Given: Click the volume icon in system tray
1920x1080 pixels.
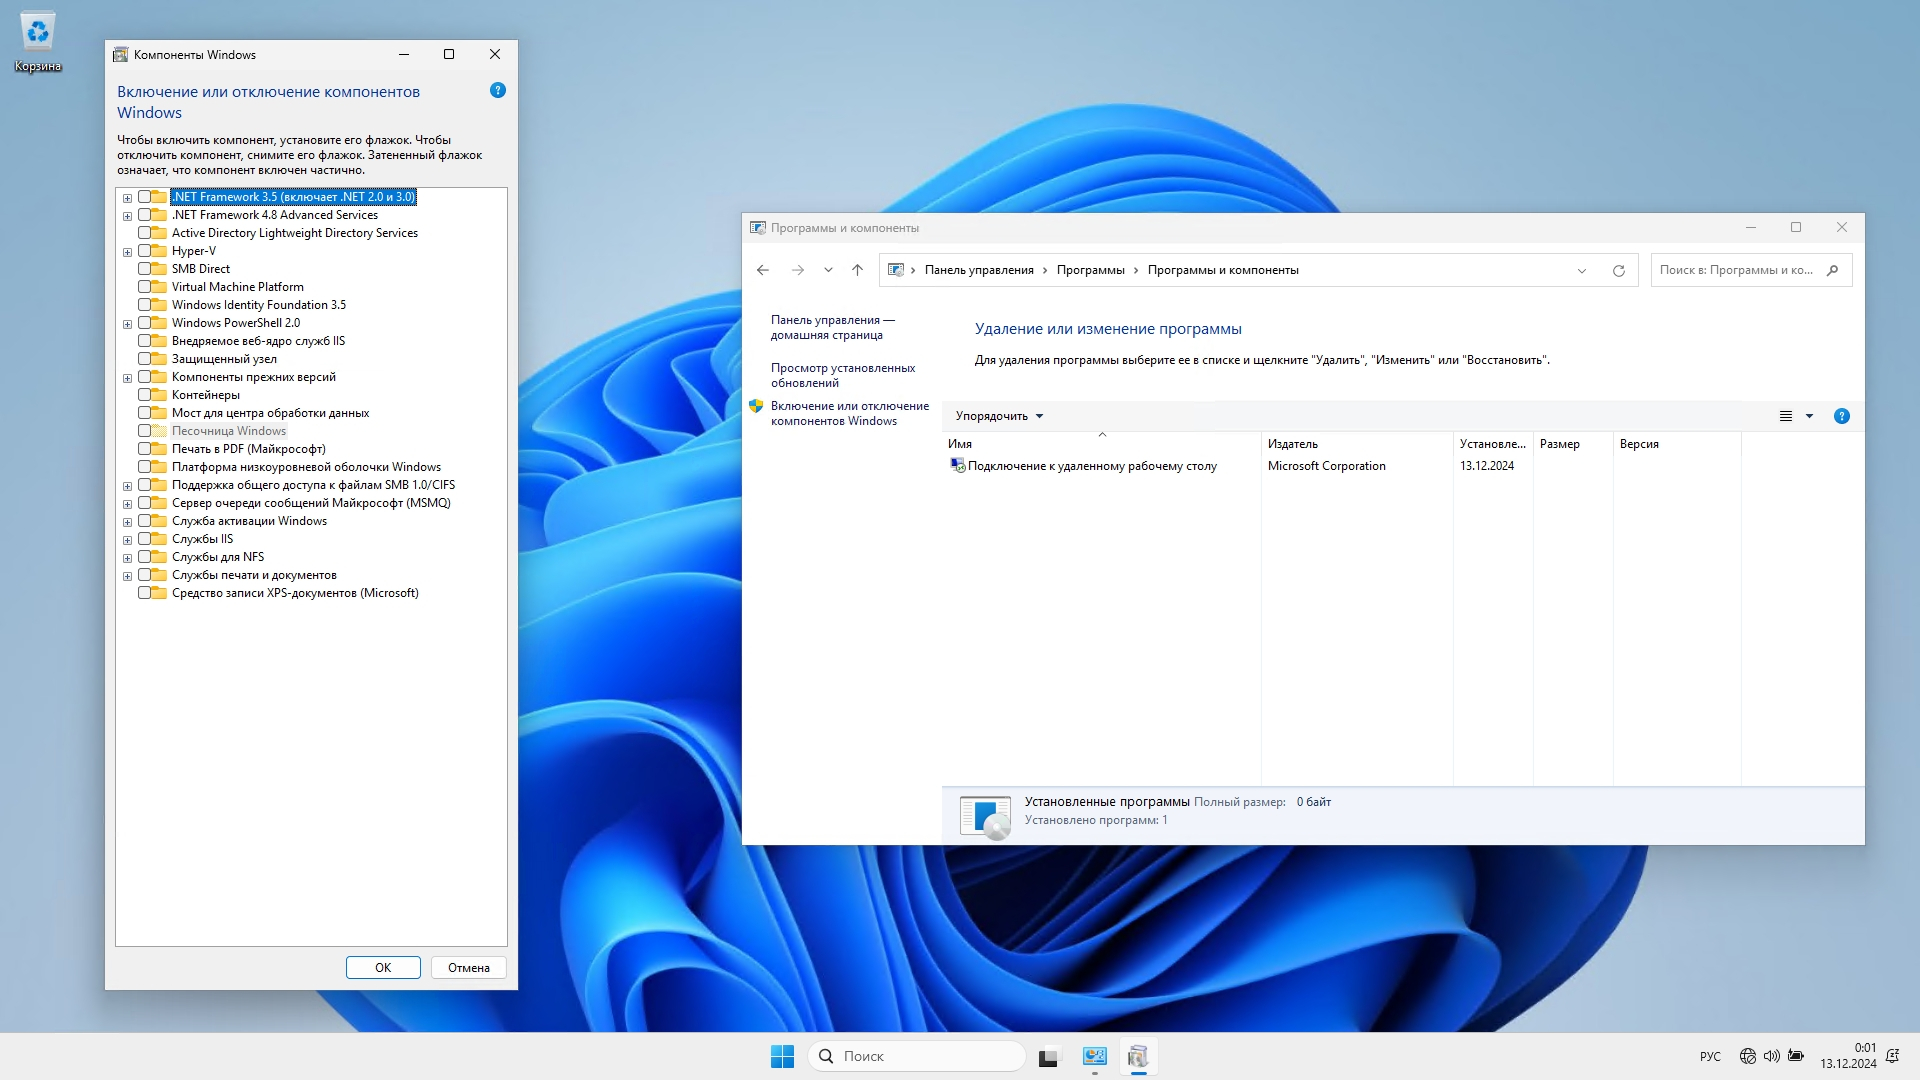Looking at the screenshot, I should [x=1772, y=1056].
